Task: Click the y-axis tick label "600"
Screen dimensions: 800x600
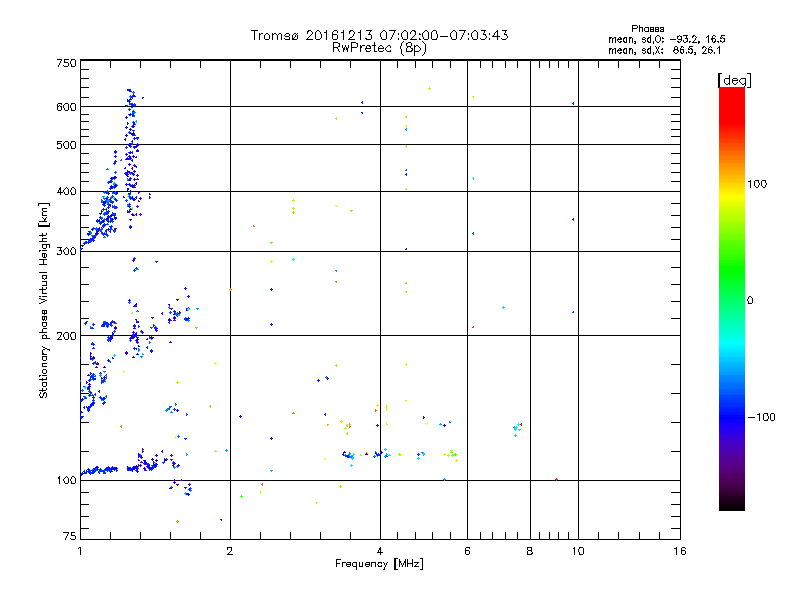Action: [66, 107]
